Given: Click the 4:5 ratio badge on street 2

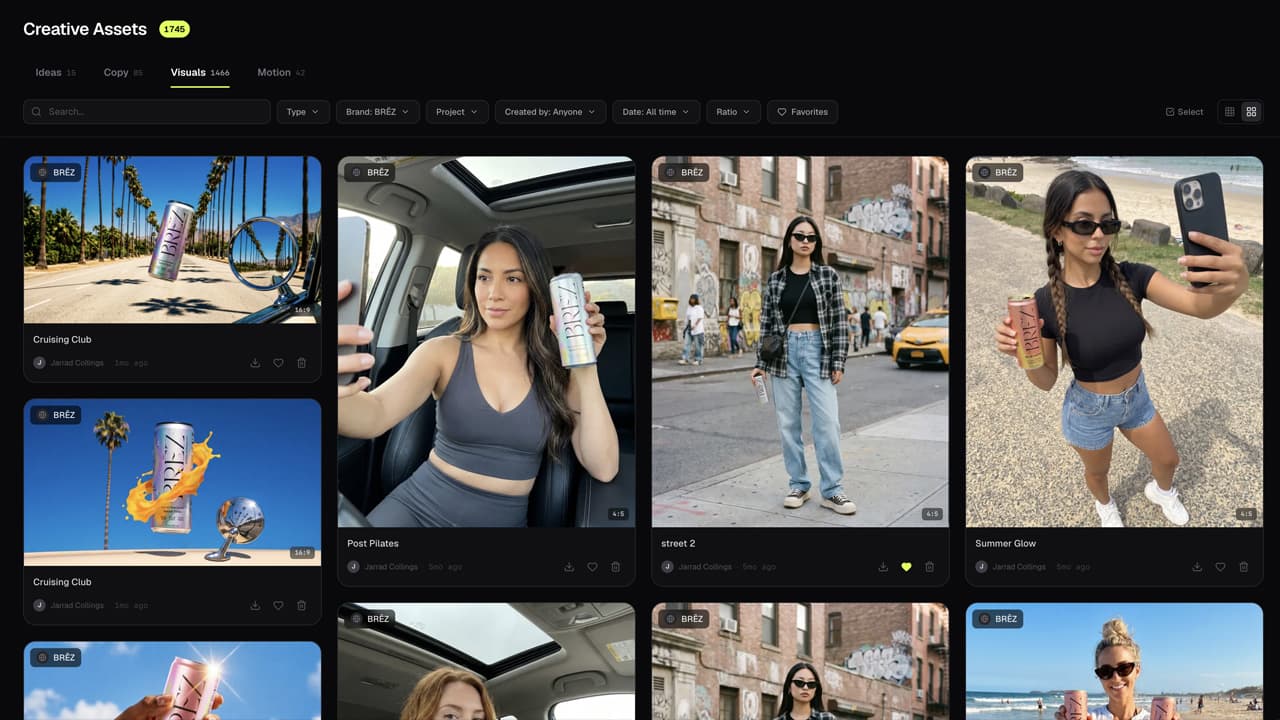Looking at the screenshot, I should pos(932,514).
